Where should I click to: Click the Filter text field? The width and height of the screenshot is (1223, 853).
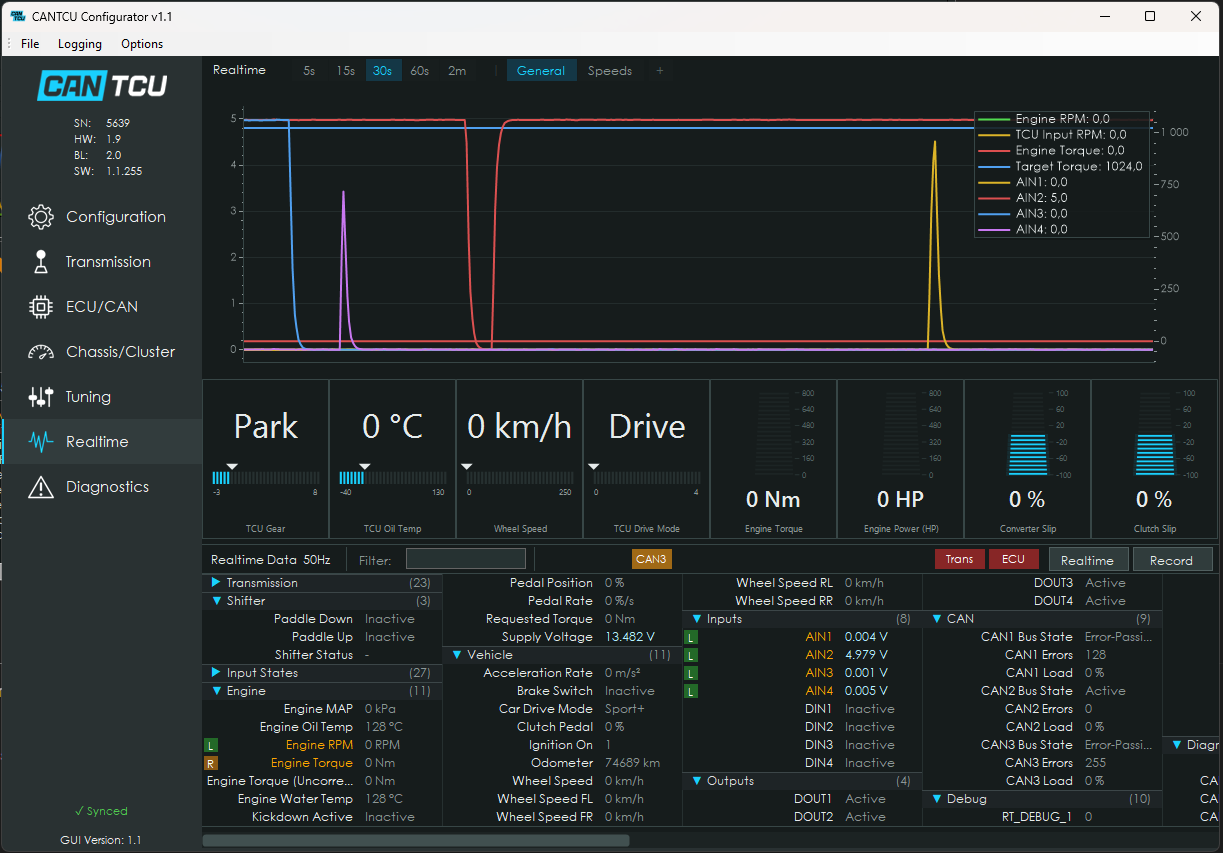[466, 560]
